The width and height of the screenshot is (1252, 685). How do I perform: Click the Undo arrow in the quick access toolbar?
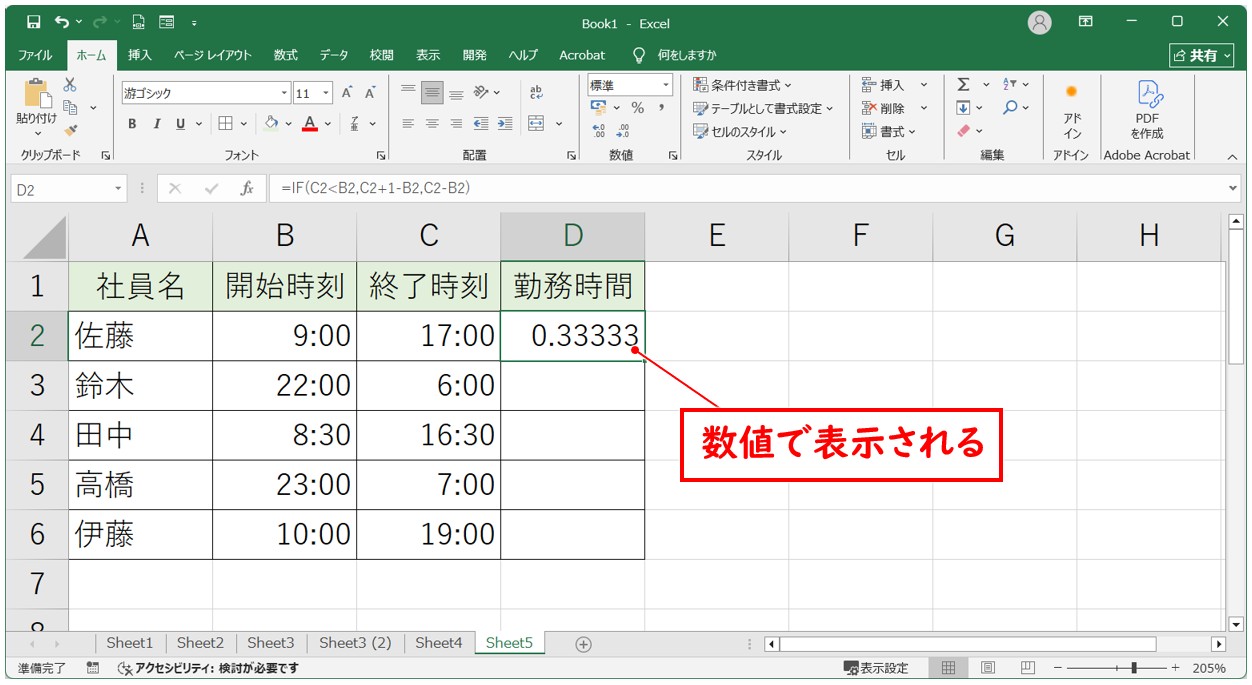(x=62, y=22)
